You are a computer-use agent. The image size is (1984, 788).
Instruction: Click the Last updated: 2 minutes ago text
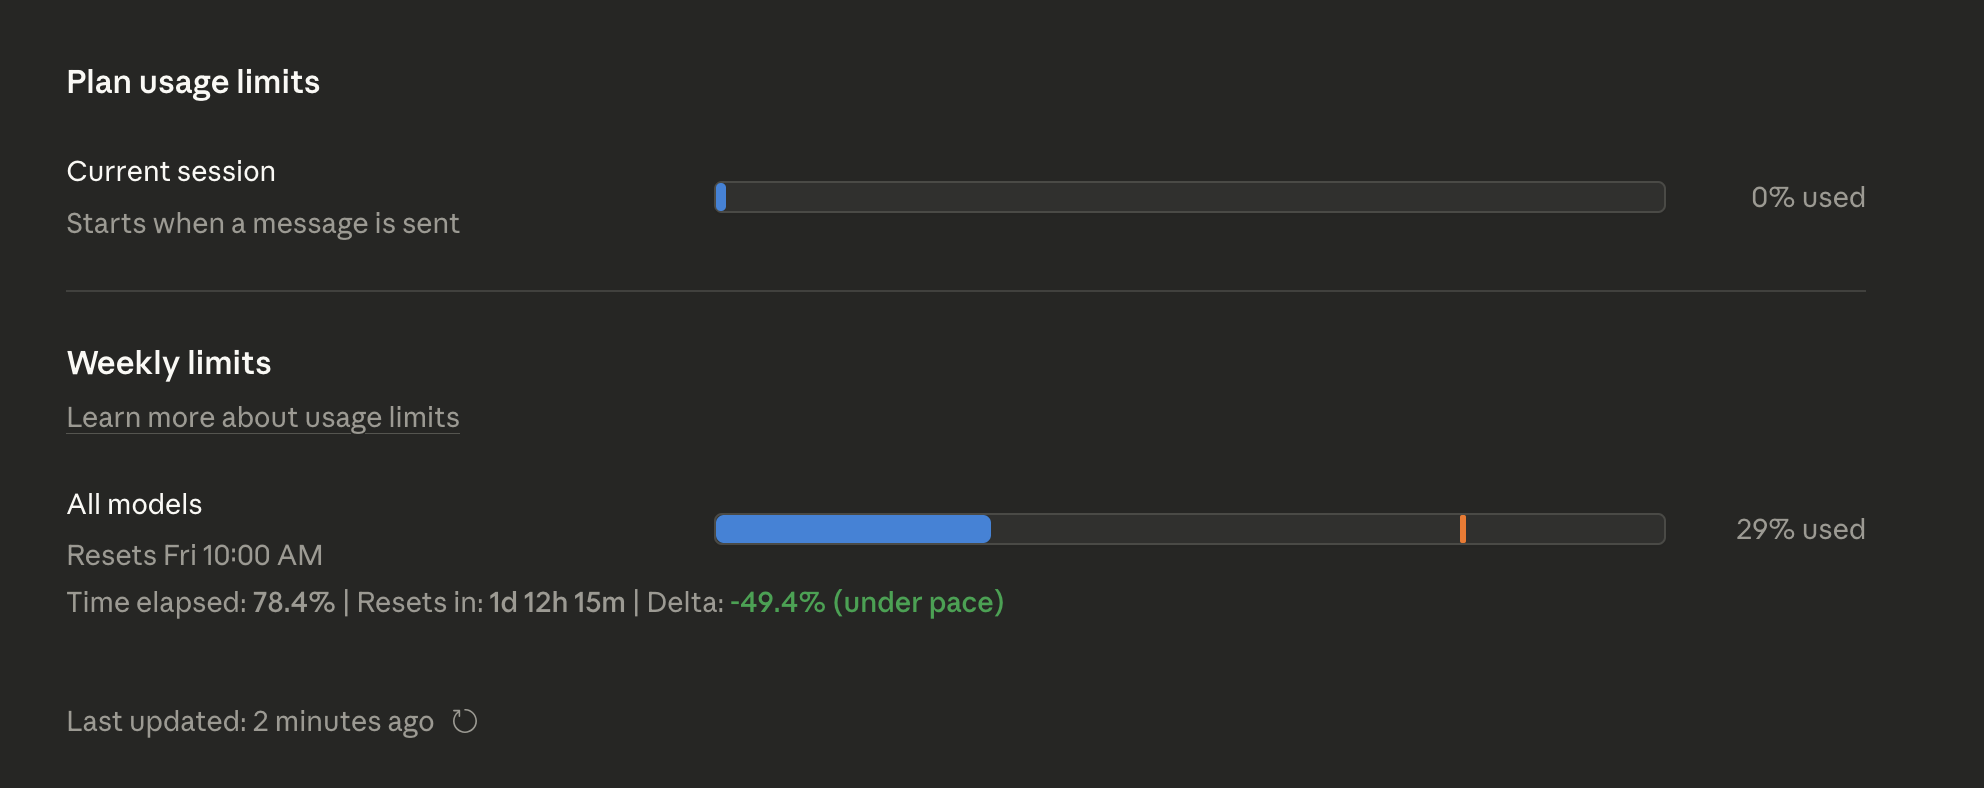249,721
